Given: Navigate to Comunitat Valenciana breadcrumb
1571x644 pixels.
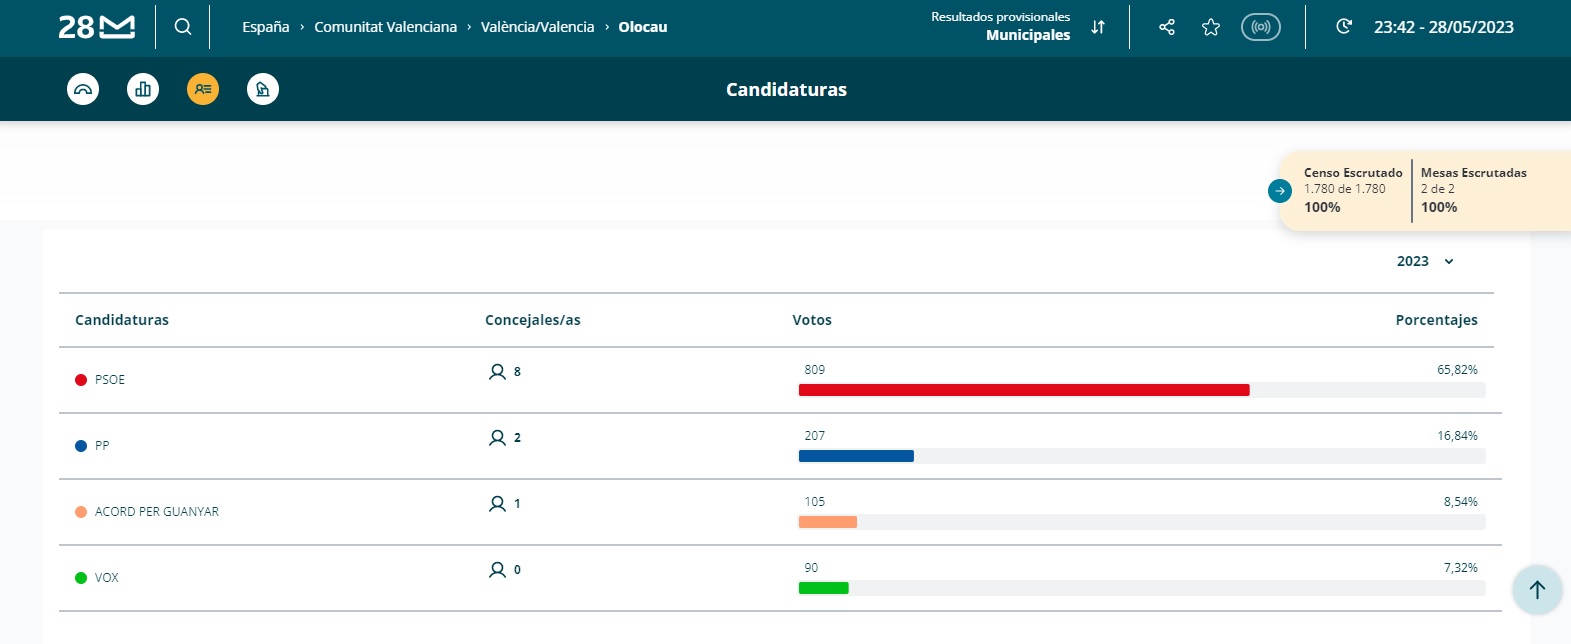Looking at the screenshot, I should point(385,27).
